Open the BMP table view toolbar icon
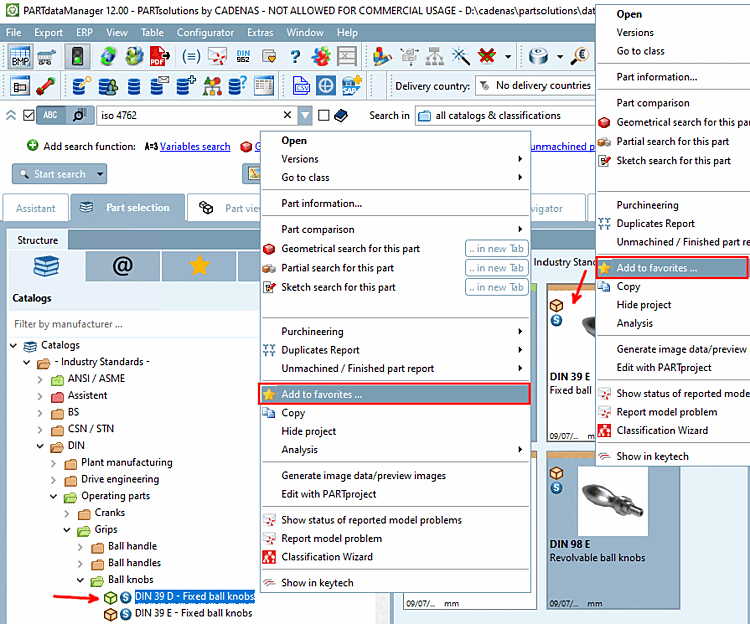This screenshot has height=624, width=750. pos(21,56)
